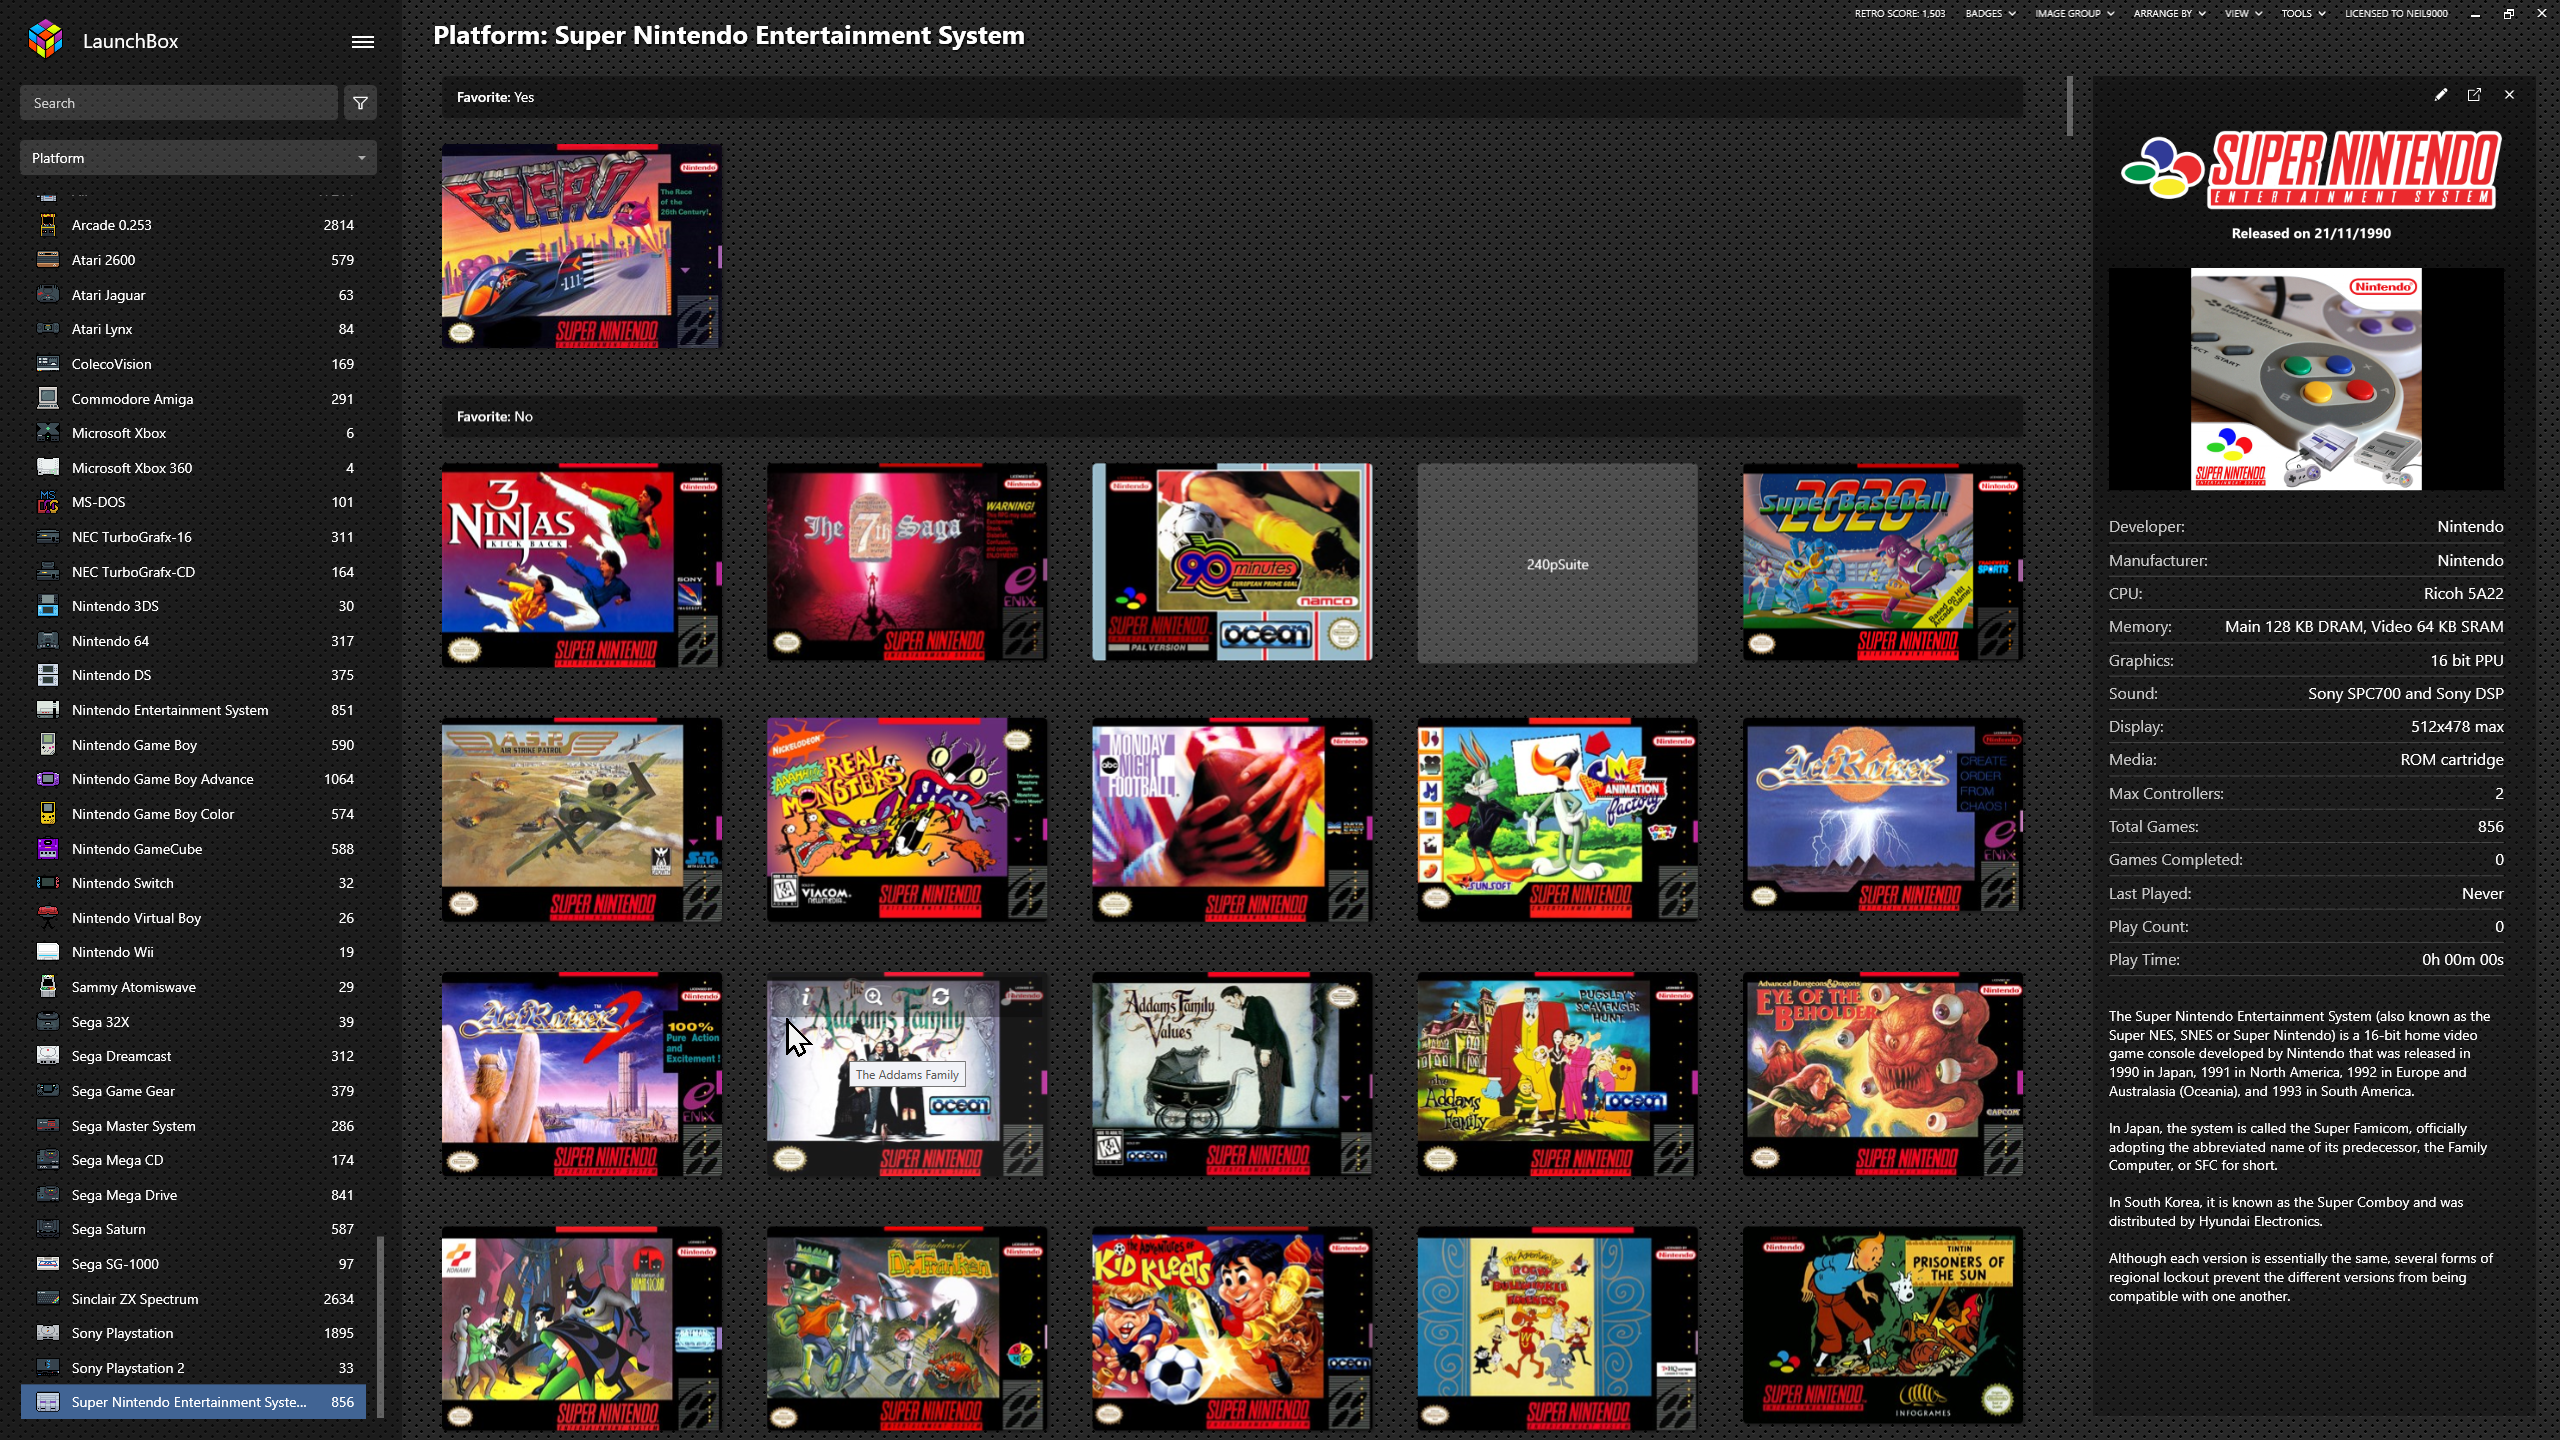Select the Microsoft Xbox platform icon
Screen dimensions: 2560x1440
47,433
